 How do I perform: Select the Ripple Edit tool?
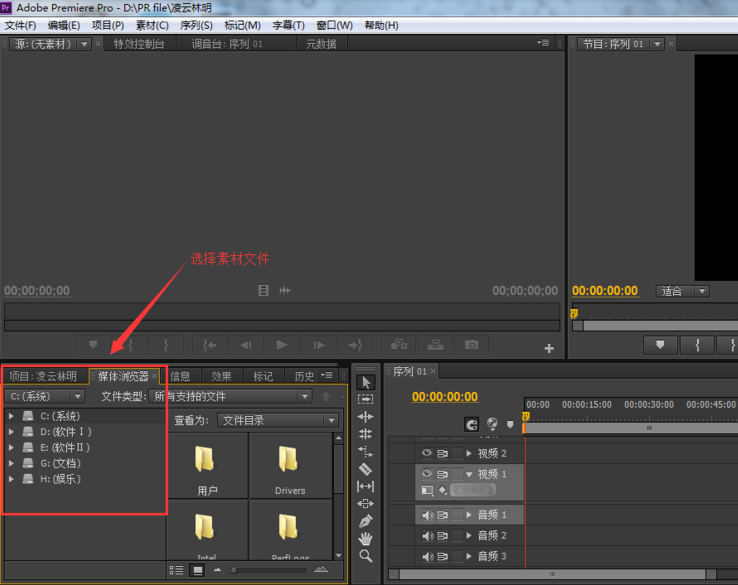(366, 417)
